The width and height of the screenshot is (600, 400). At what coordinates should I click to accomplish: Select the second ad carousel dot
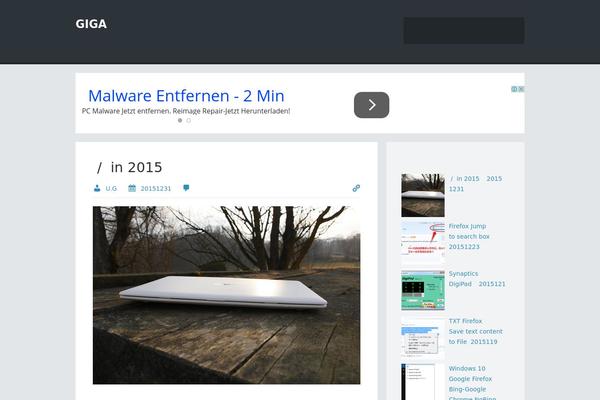point(189,120)
